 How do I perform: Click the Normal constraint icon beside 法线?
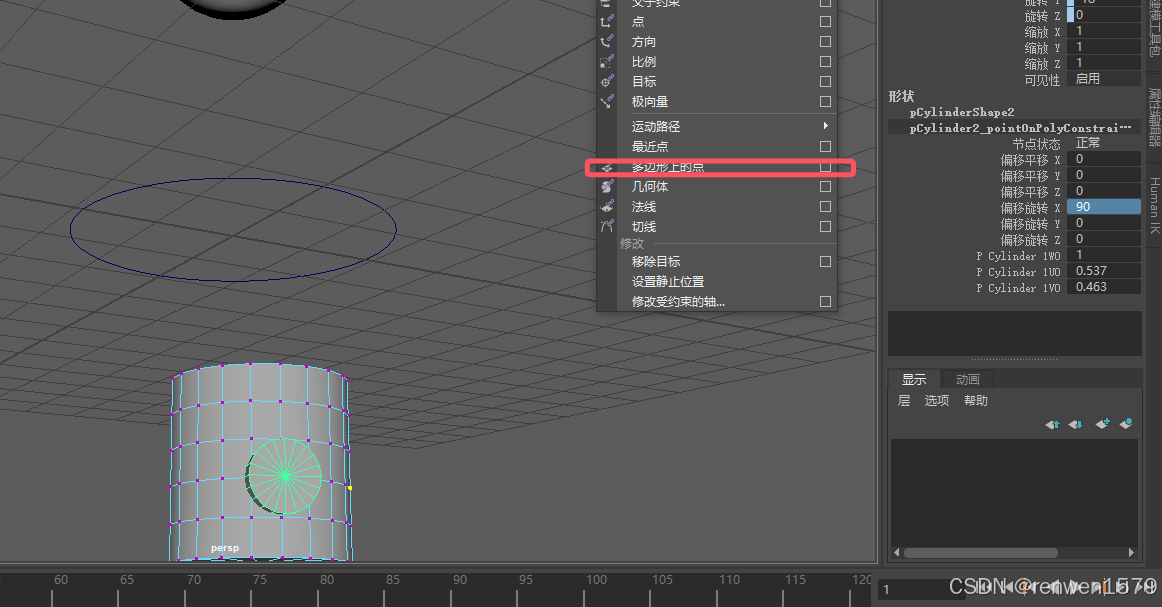[x=607, y=207]
